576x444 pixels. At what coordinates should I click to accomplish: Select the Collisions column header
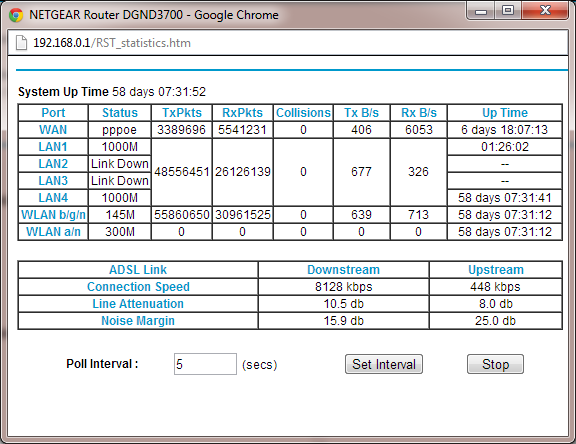click(x=303, y=113)
